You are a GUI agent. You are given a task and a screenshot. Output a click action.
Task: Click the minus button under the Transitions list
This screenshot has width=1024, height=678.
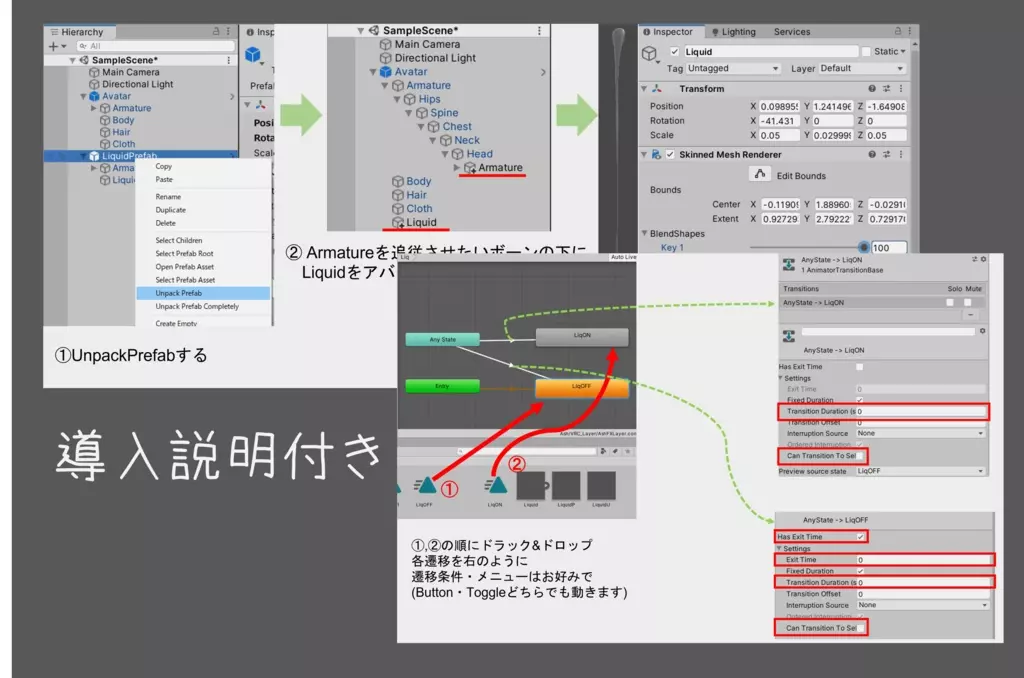[970, 315]
